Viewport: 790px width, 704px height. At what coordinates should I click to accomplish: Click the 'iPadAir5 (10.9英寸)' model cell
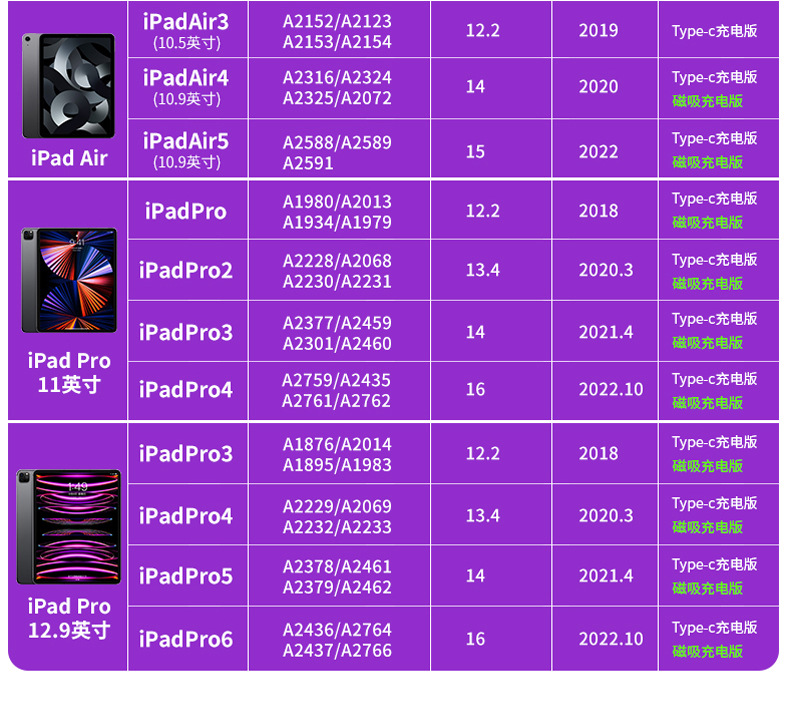coord(186,150)
